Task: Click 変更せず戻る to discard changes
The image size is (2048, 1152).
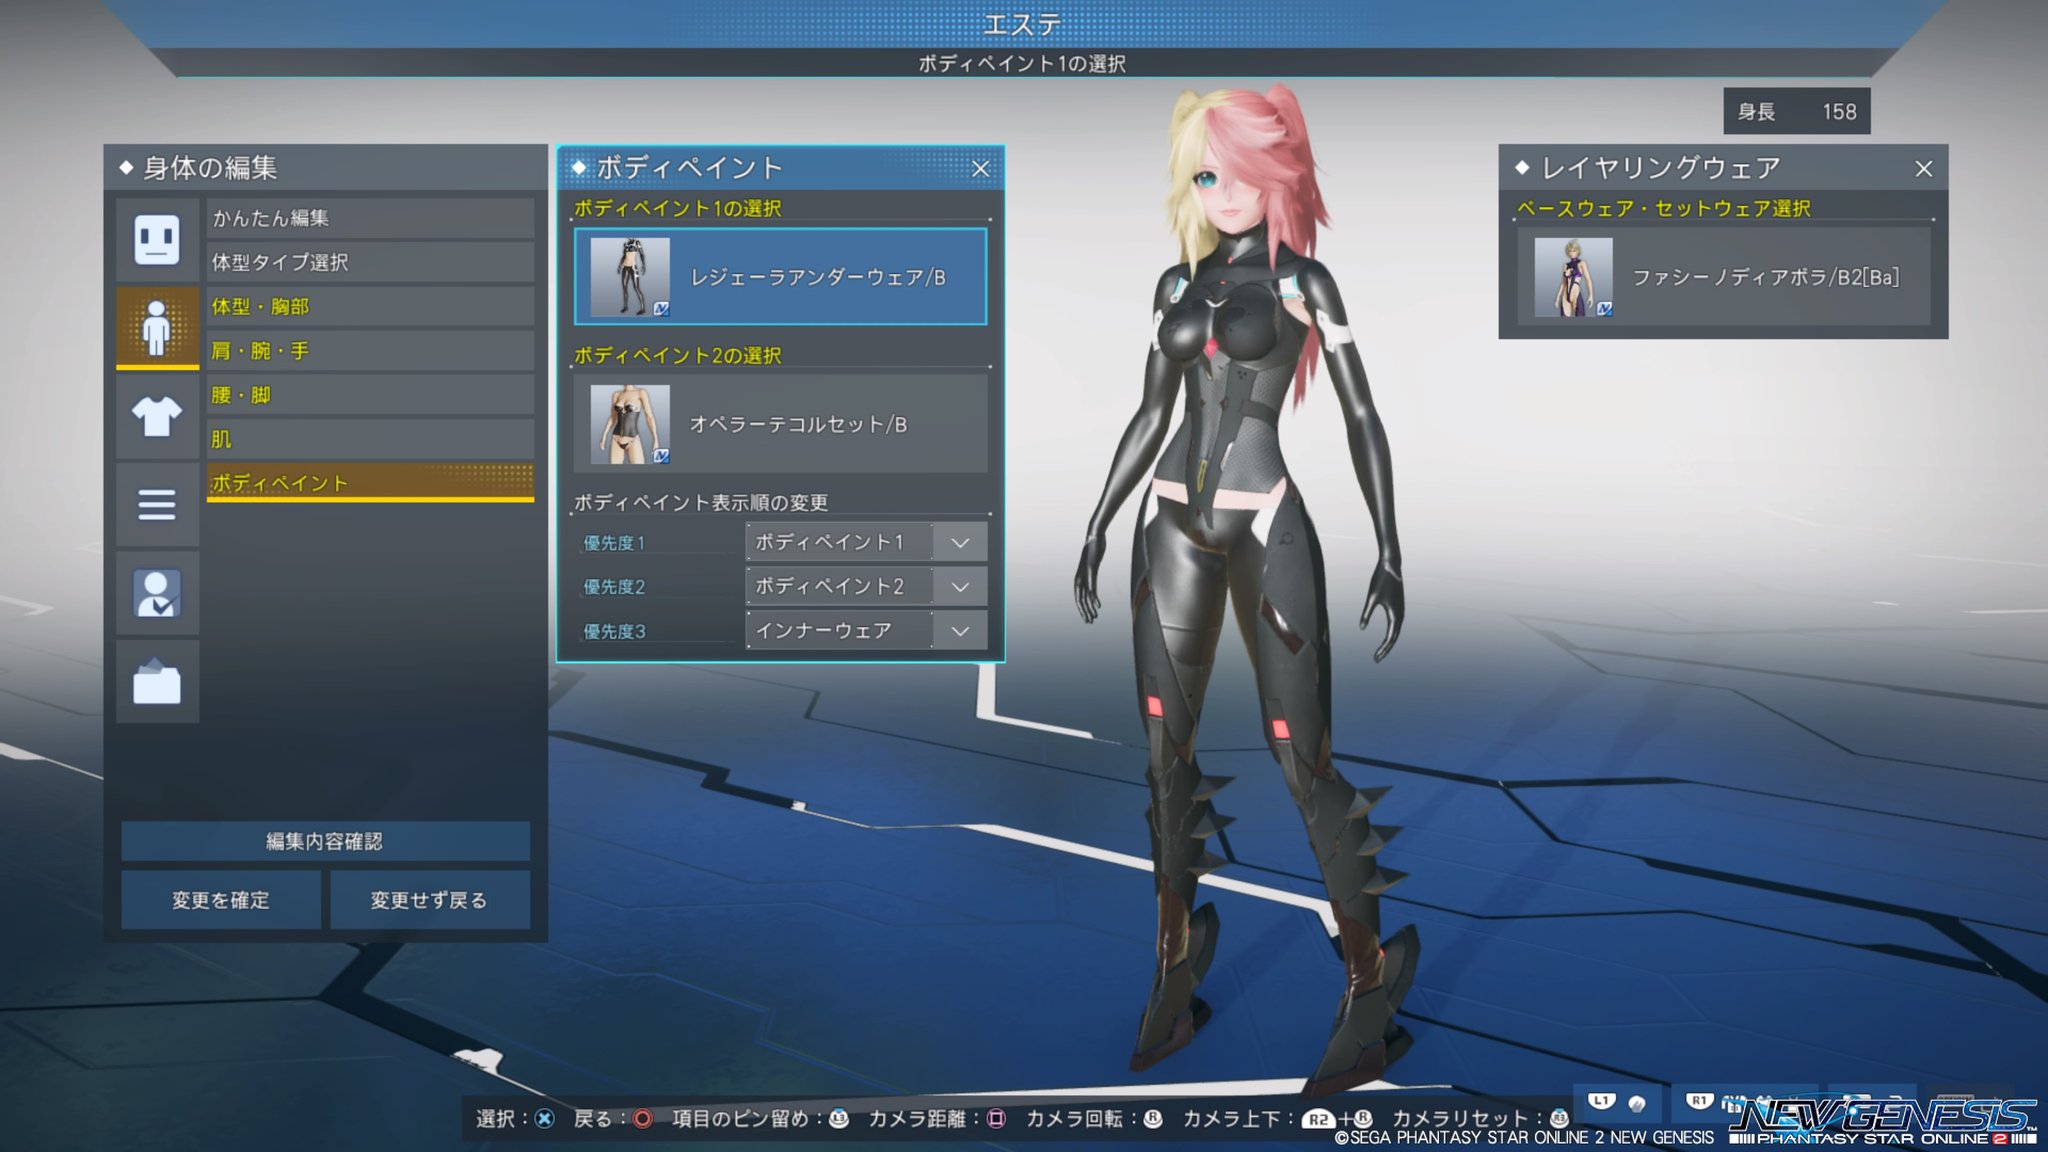Action: [429, 900]
